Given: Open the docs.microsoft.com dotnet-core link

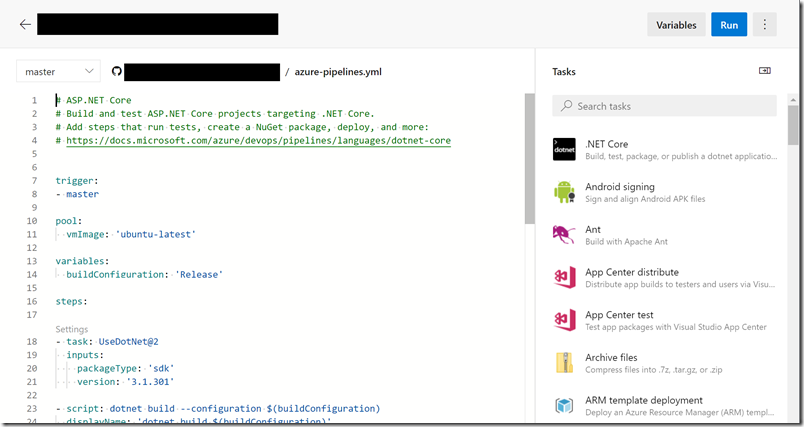Looking at the screenshot, I should 258,140.
